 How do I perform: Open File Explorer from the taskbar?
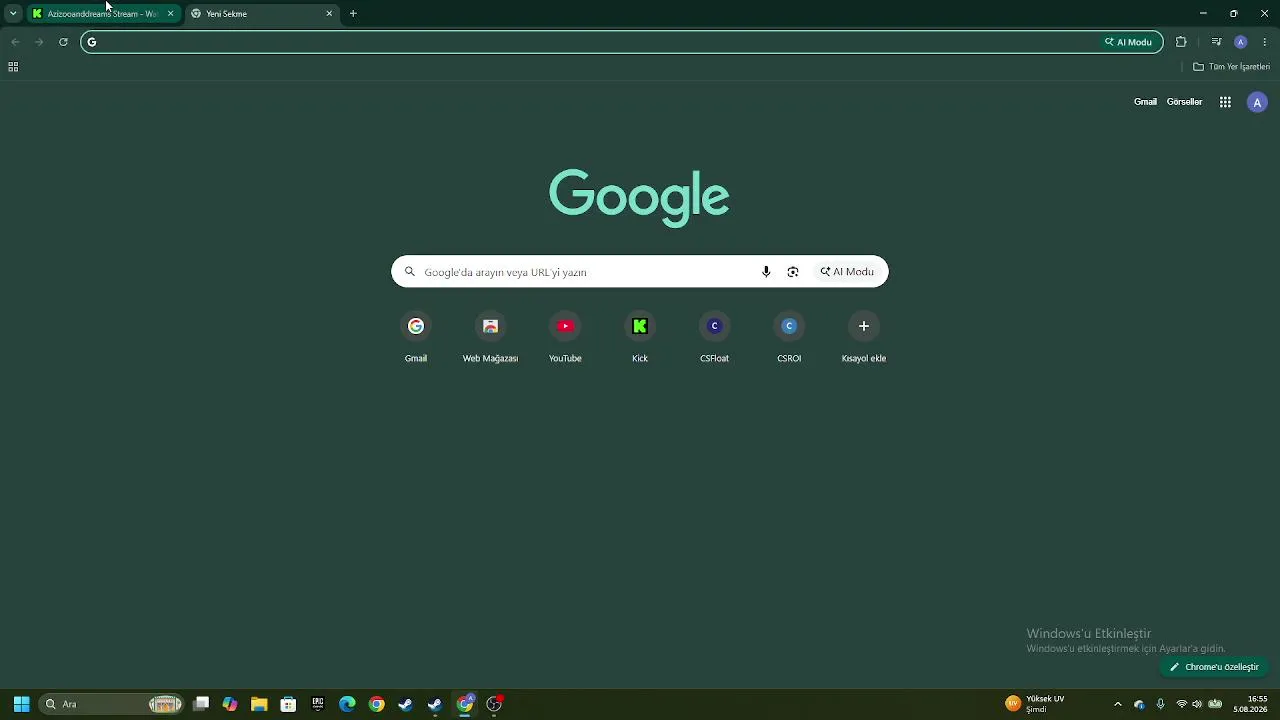(259, 704)
